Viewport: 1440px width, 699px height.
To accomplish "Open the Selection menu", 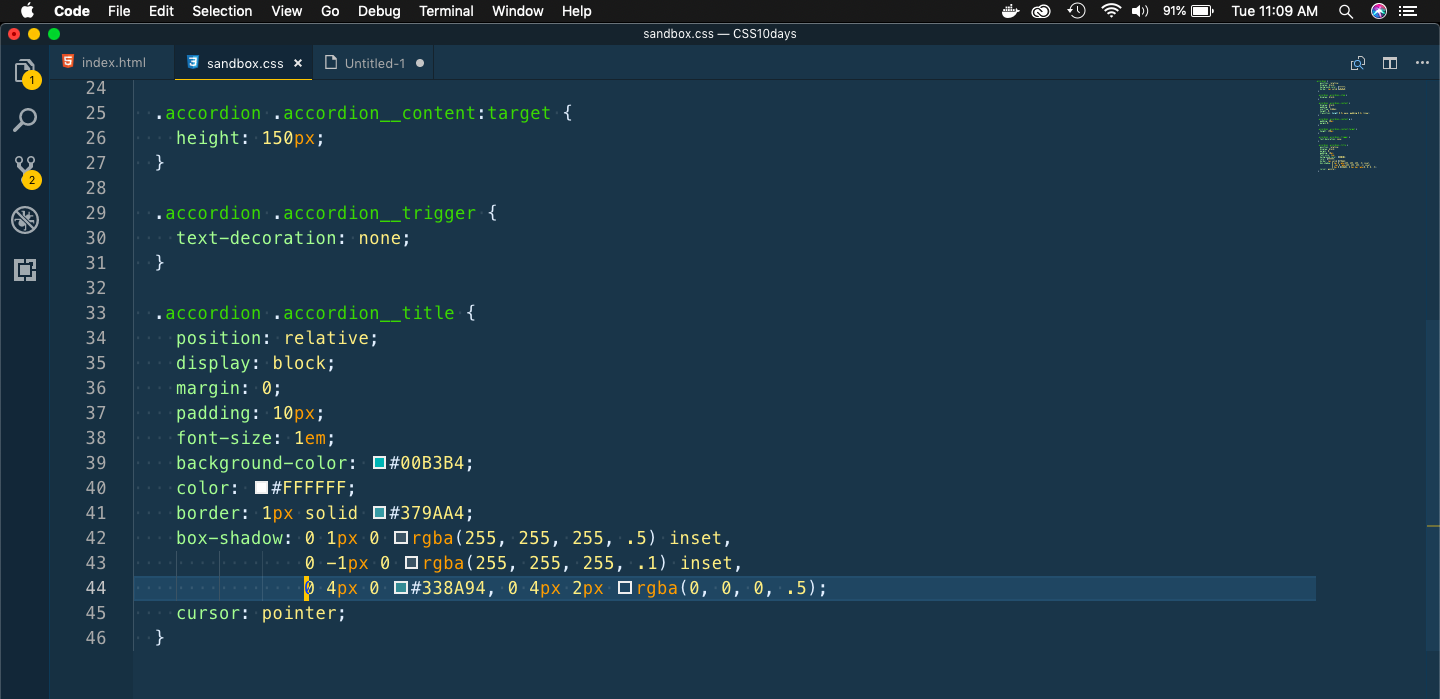I will 222,11.
